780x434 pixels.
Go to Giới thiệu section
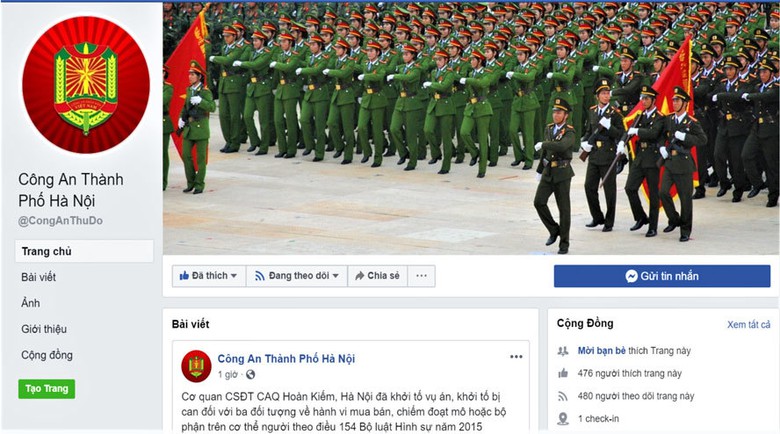[44, 329]
